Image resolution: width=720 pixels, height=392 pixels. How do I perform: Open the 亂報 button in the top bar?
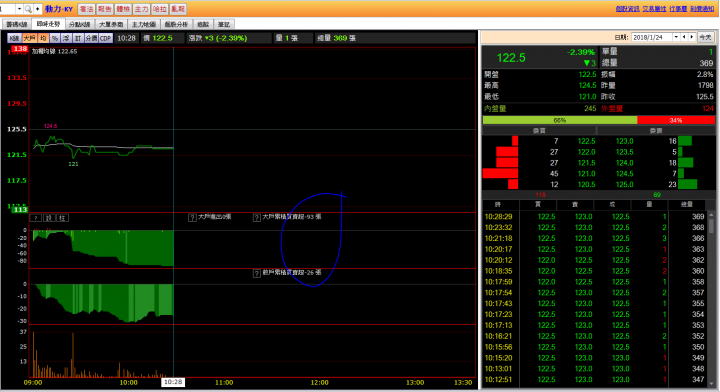[178, 9]
